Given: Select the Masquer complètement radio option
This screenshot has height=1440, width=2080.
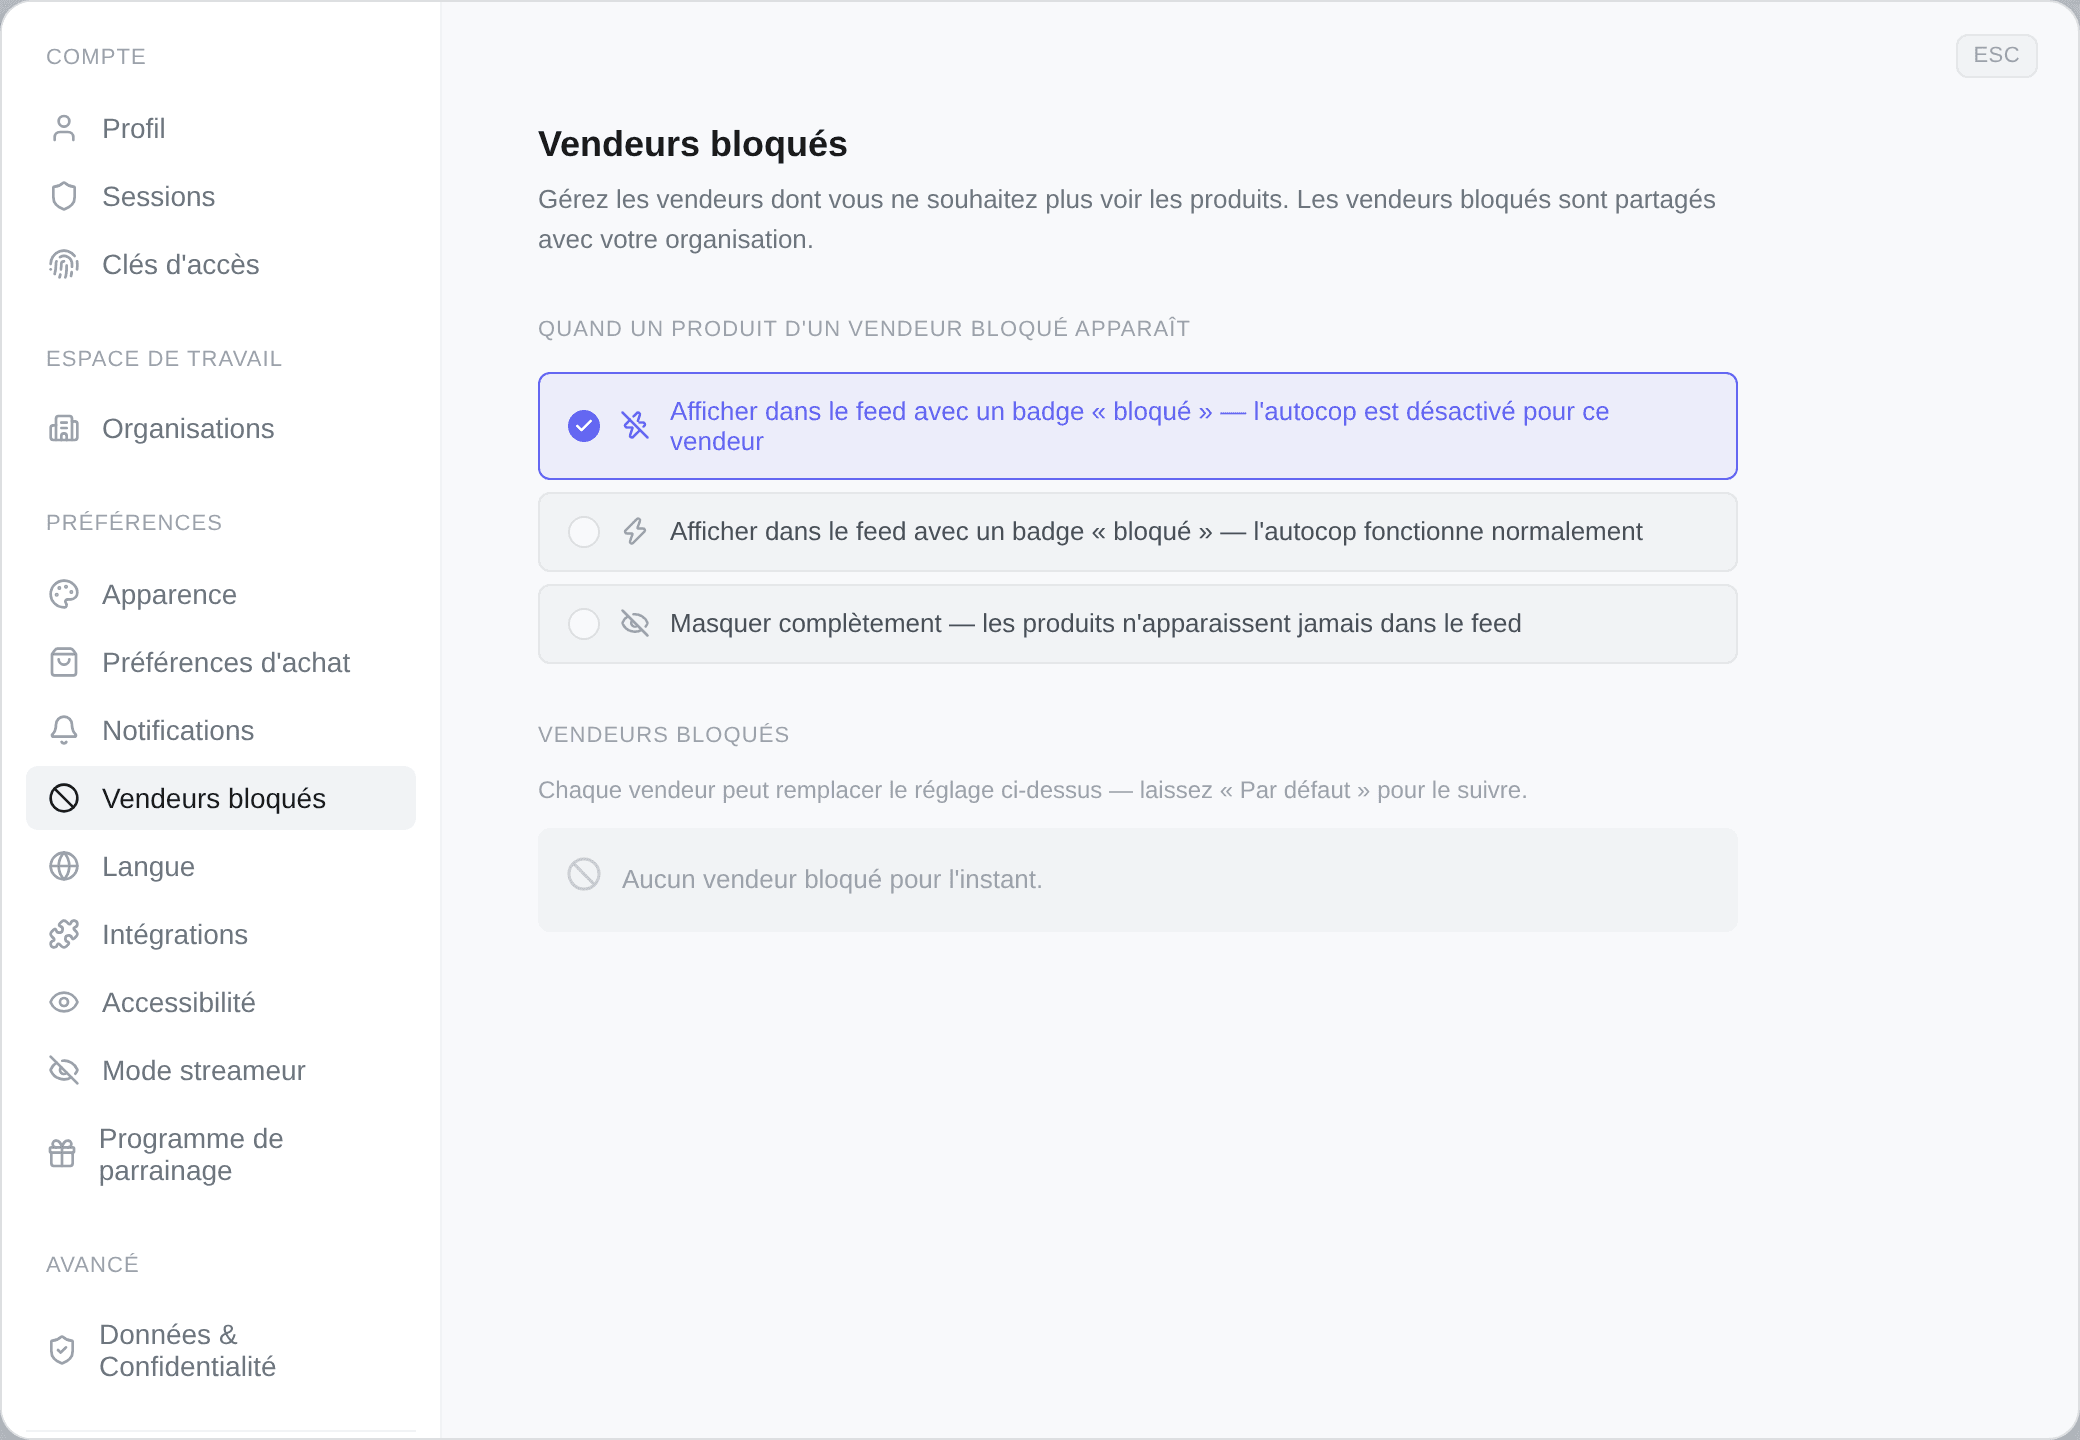Looking at the screenshot, I should pos(1137,624).
